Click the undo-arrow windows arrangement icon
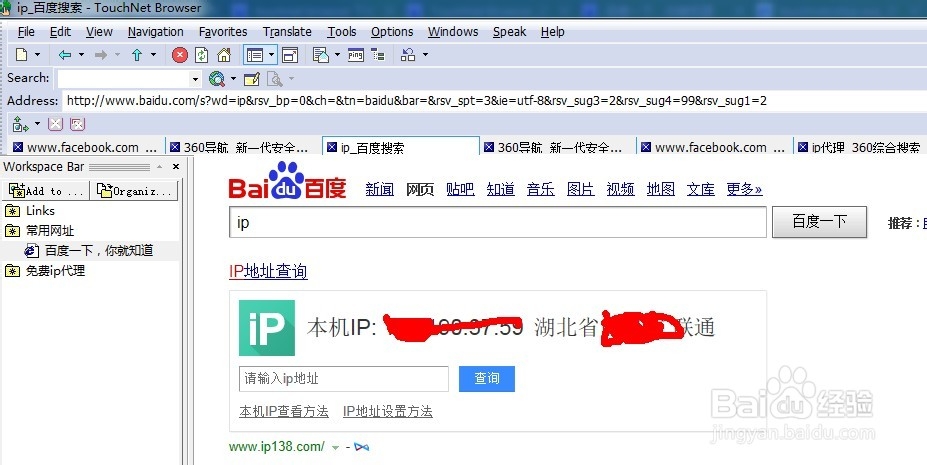This screenshot has height=465, width=927. click(x=408, y=55)
